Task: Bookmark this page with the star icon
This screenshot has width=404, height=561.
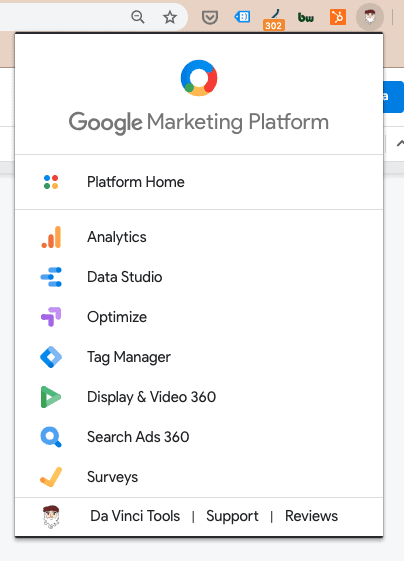Action: 170,17
